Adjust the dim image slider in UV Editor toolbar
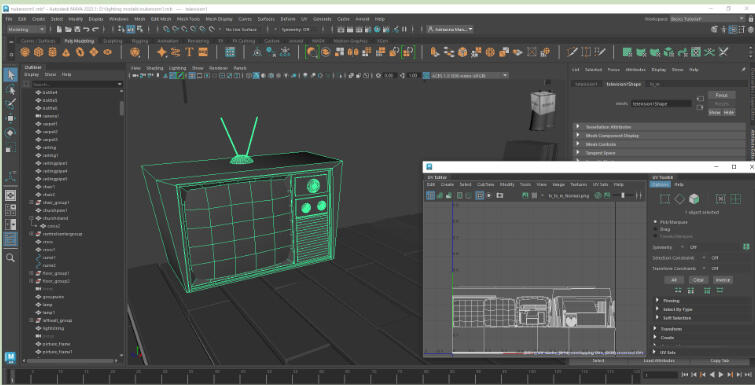The width and height of the screenshot is (755, 385). click(x=623, y=195)
